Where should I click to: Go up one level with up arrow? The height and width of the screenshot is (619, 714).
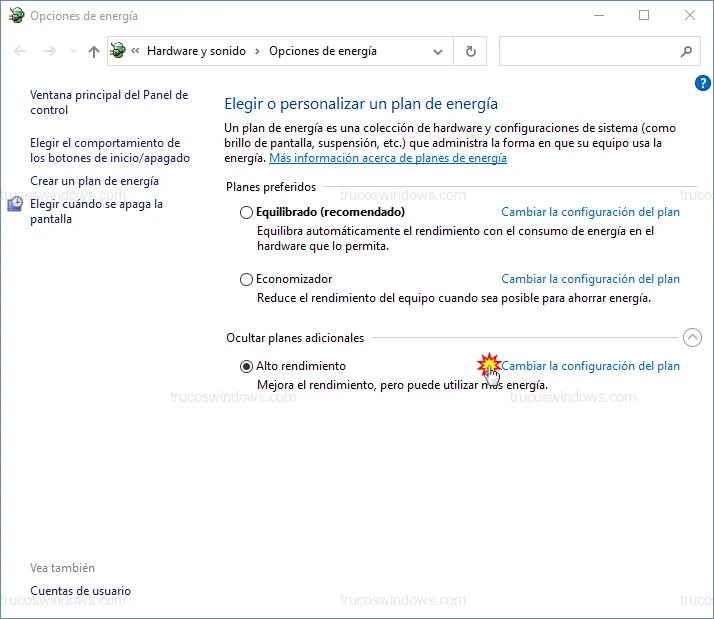pos(93,51)
